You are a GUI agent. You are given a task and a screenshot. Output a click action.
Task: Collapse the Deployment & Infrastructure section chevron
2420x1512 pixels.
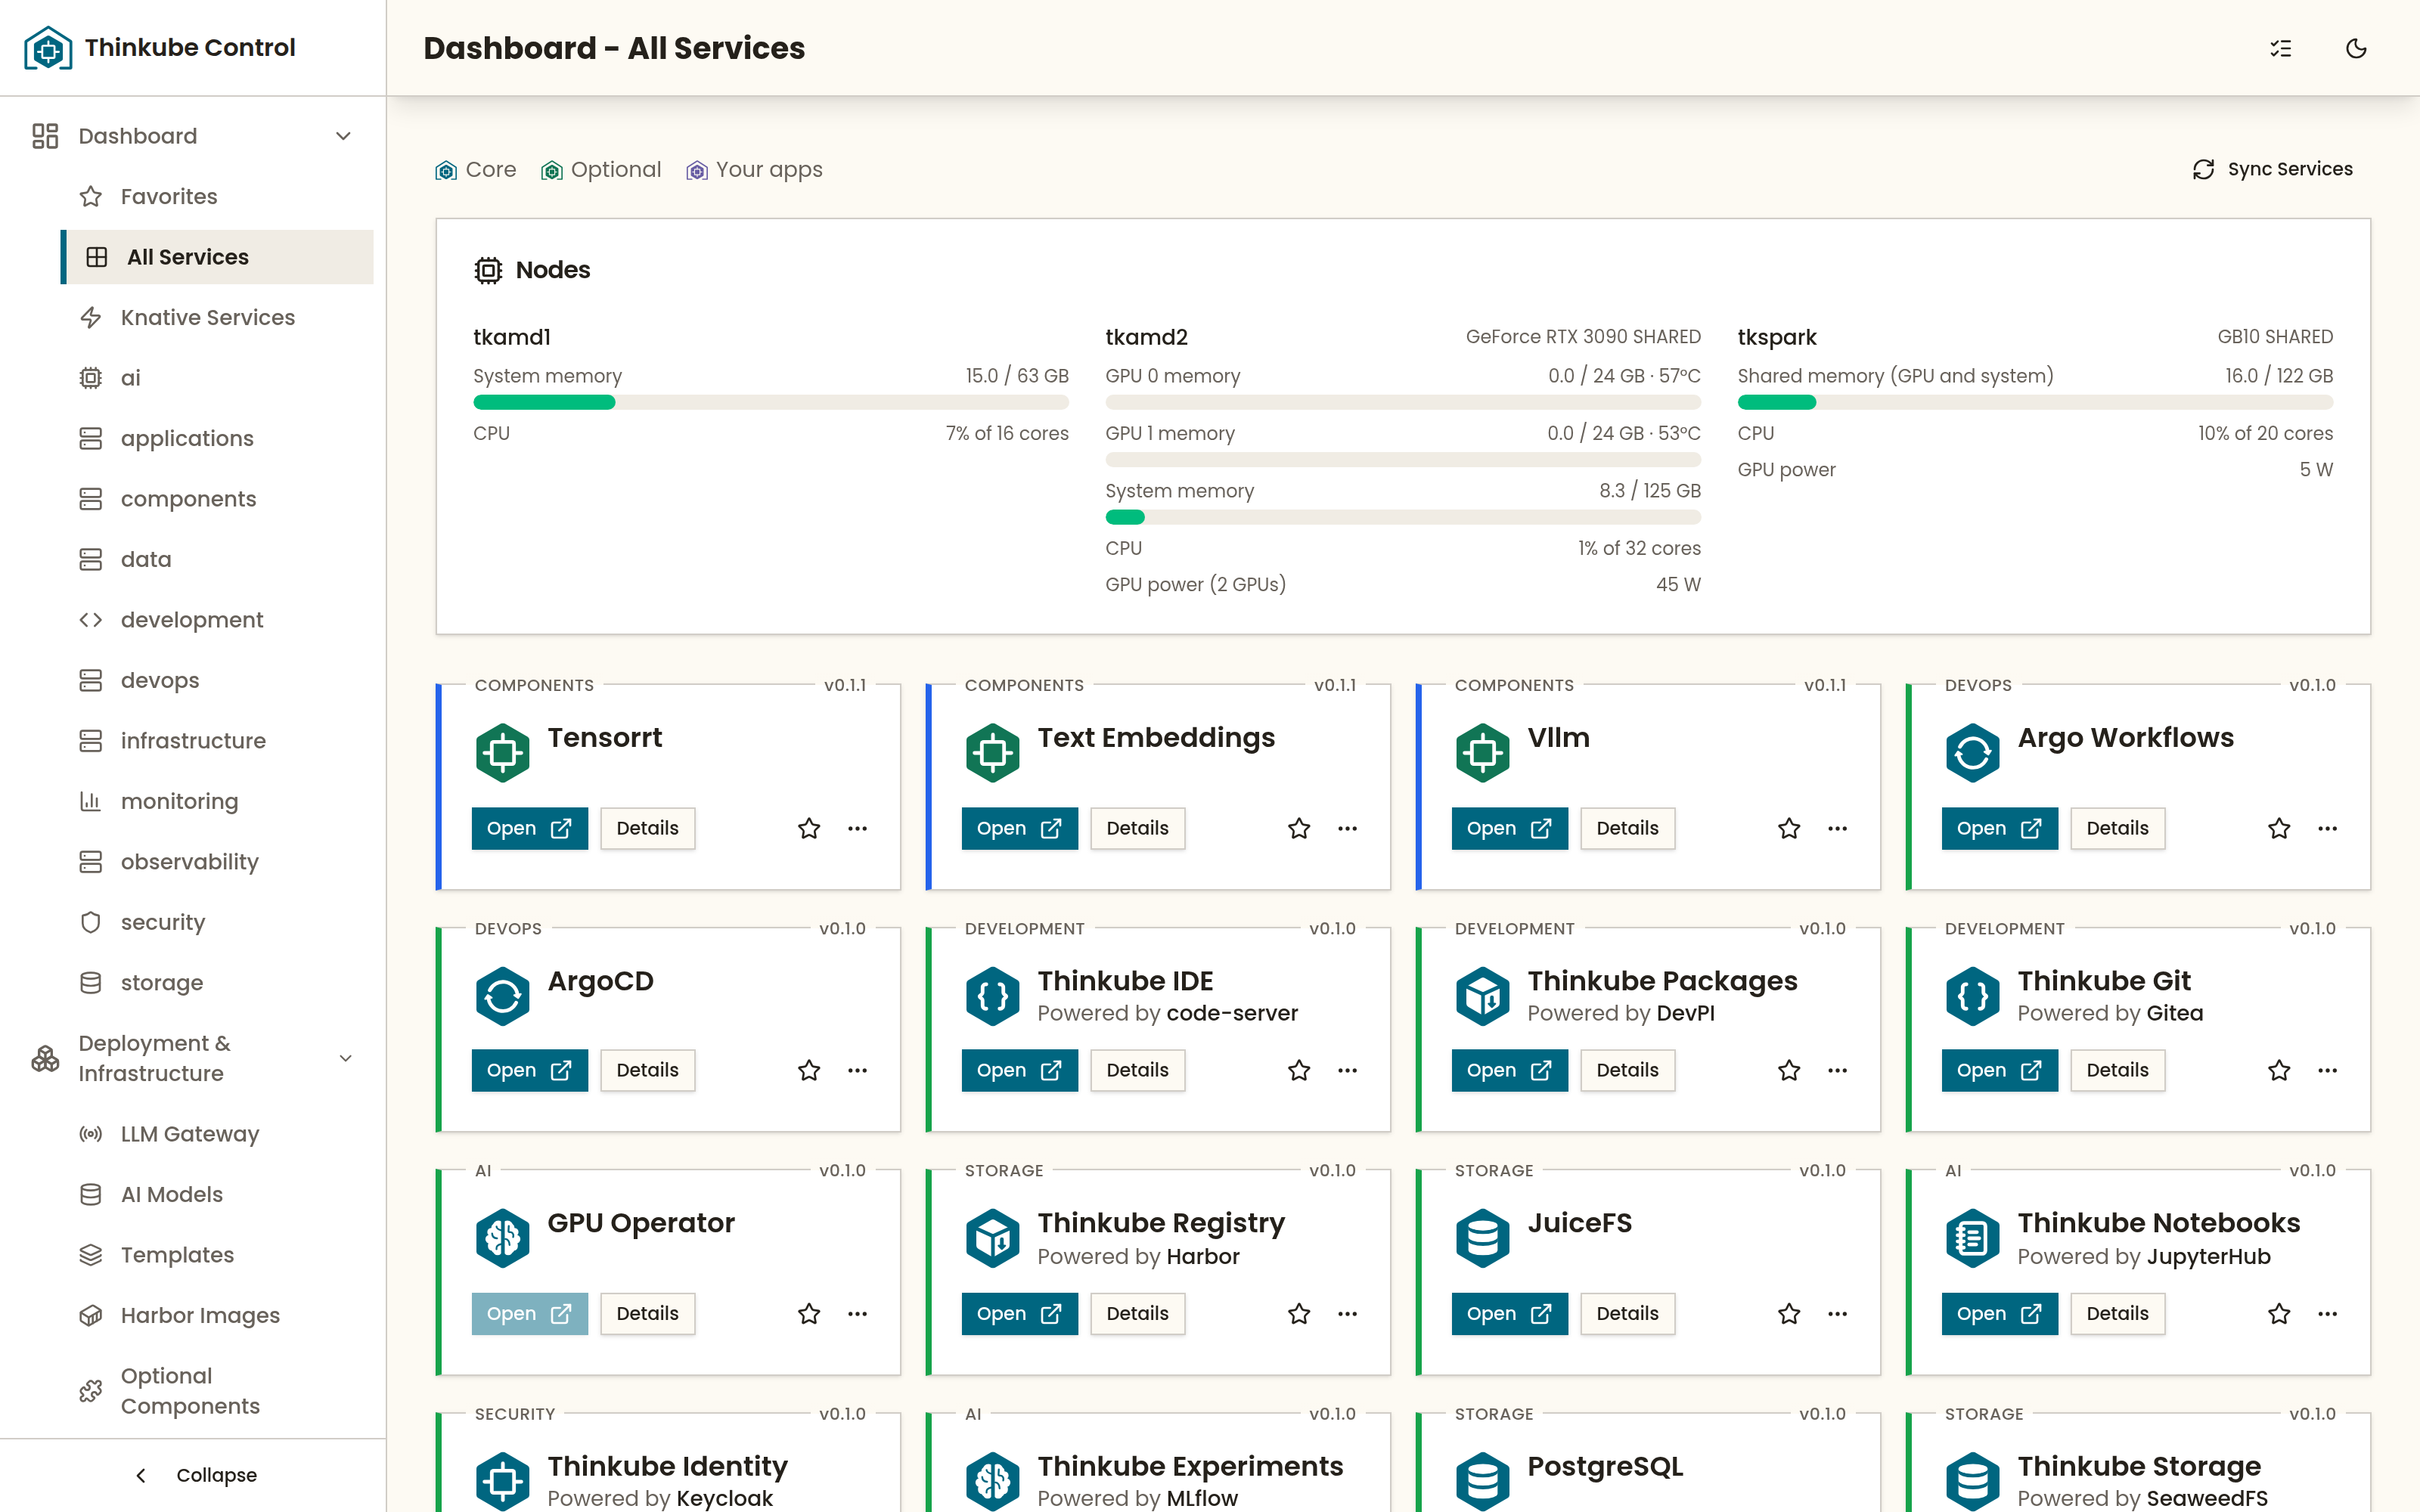point(345,1058)
